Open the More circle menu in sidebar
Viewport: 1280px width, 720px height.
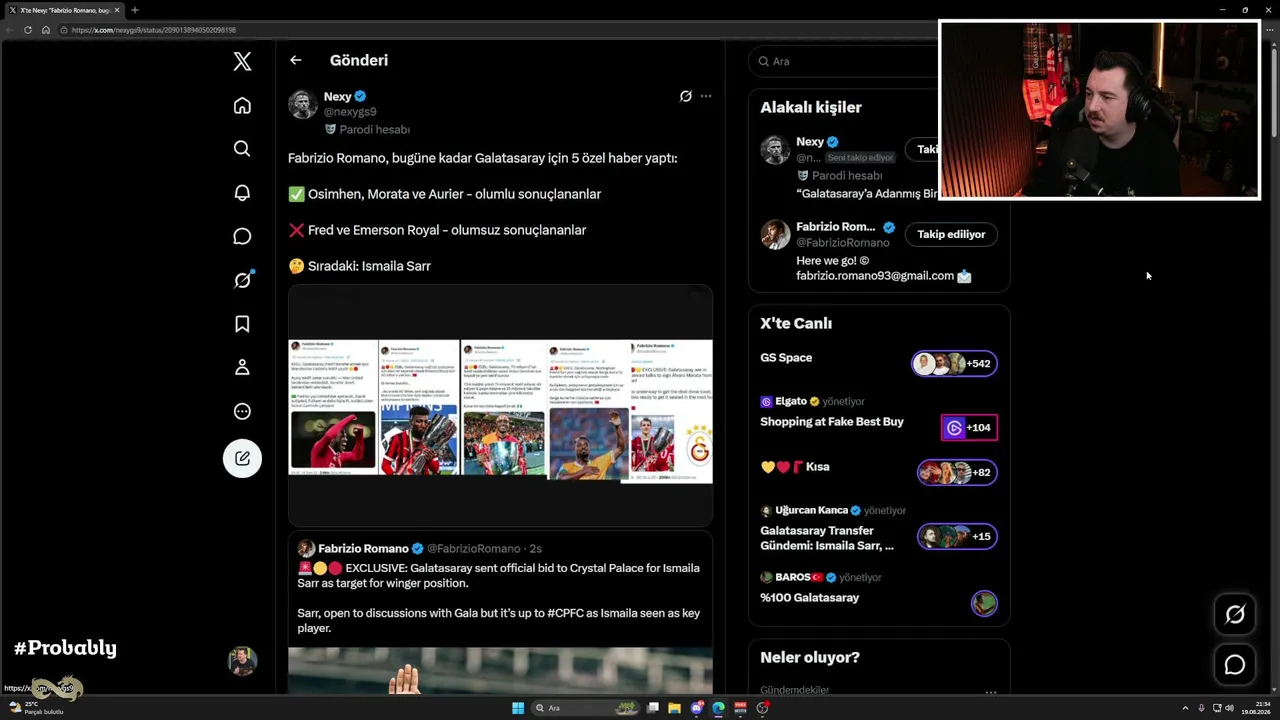(242, 411)
